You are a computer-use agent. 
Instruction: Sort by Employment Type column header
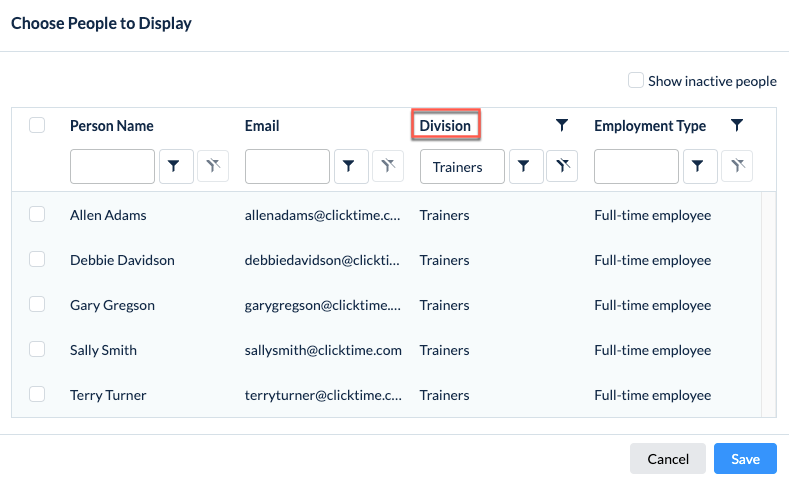coord(650,126)
